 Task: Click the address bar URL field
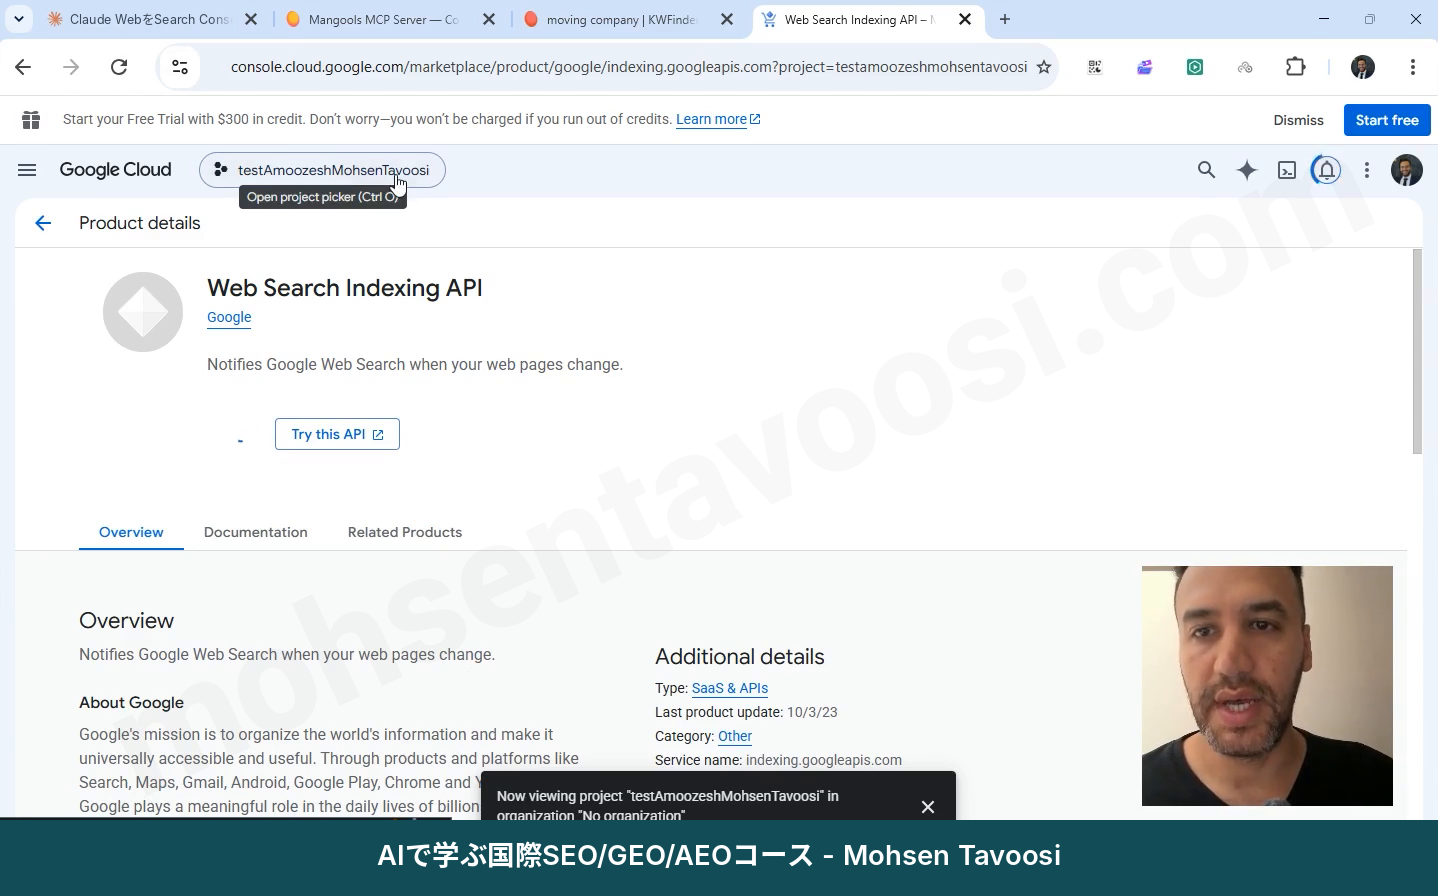pos(628,67)
